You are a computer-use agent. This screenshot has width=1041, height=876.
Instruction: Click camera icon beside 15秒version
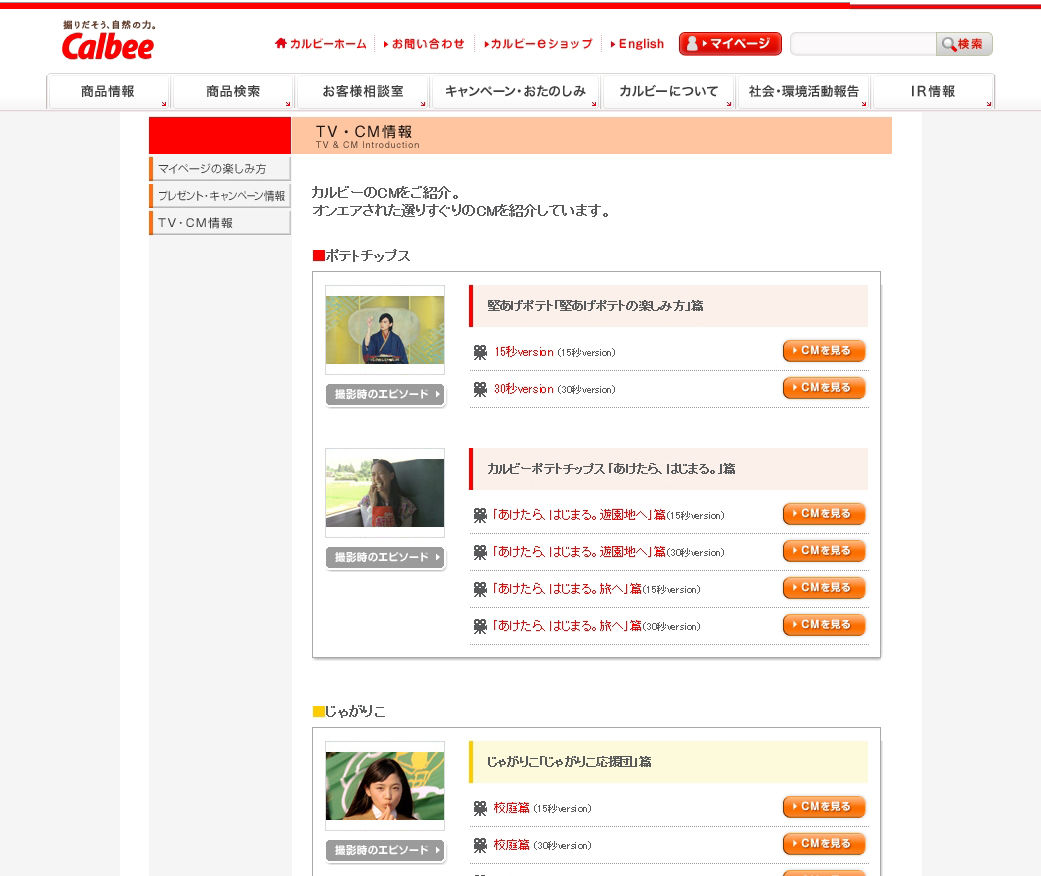480,353
